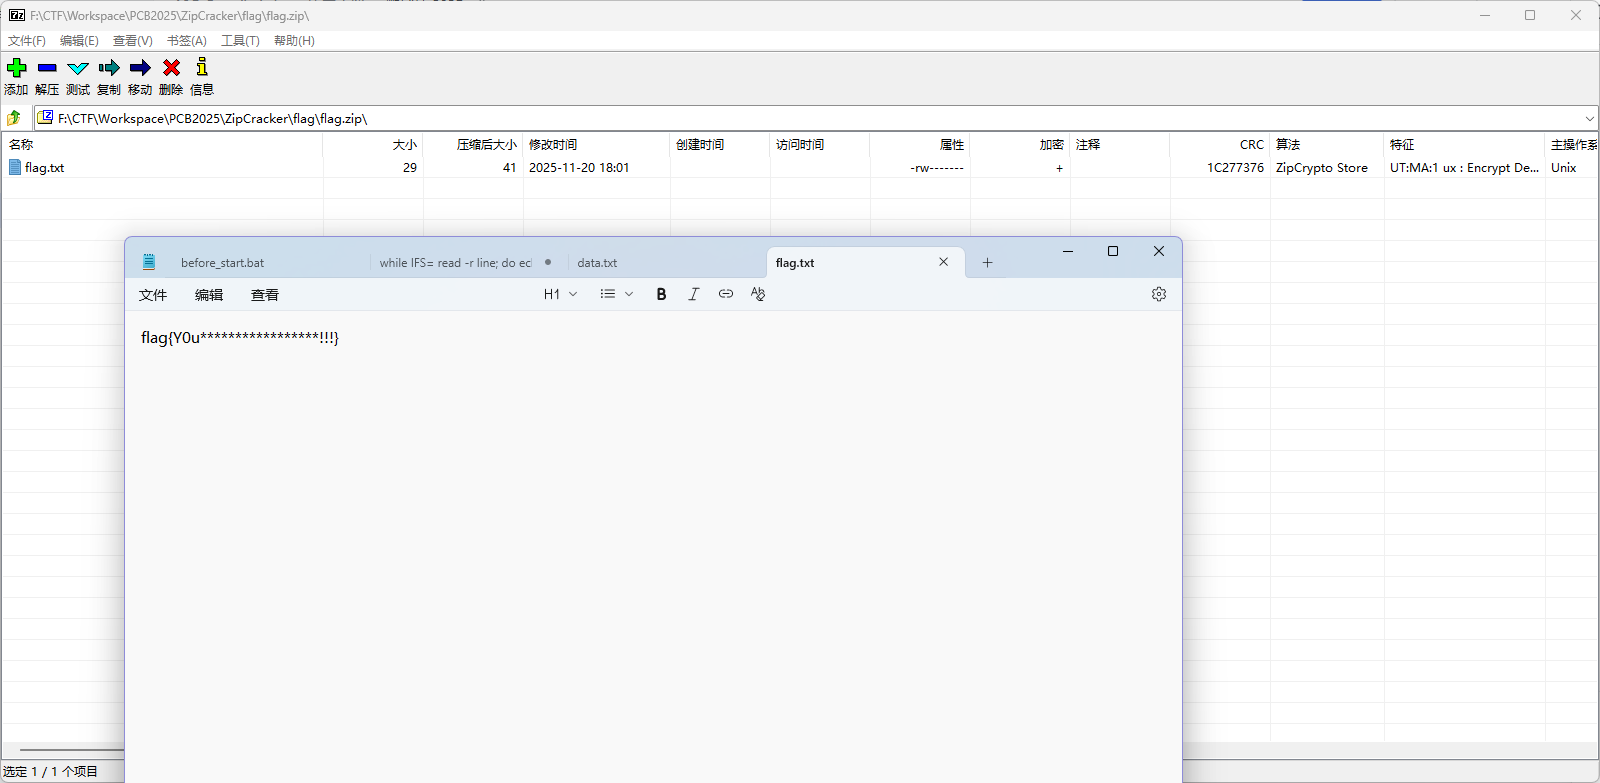
Task: Click the Test (测试) checkmark icon
Action: pos(78,68)
